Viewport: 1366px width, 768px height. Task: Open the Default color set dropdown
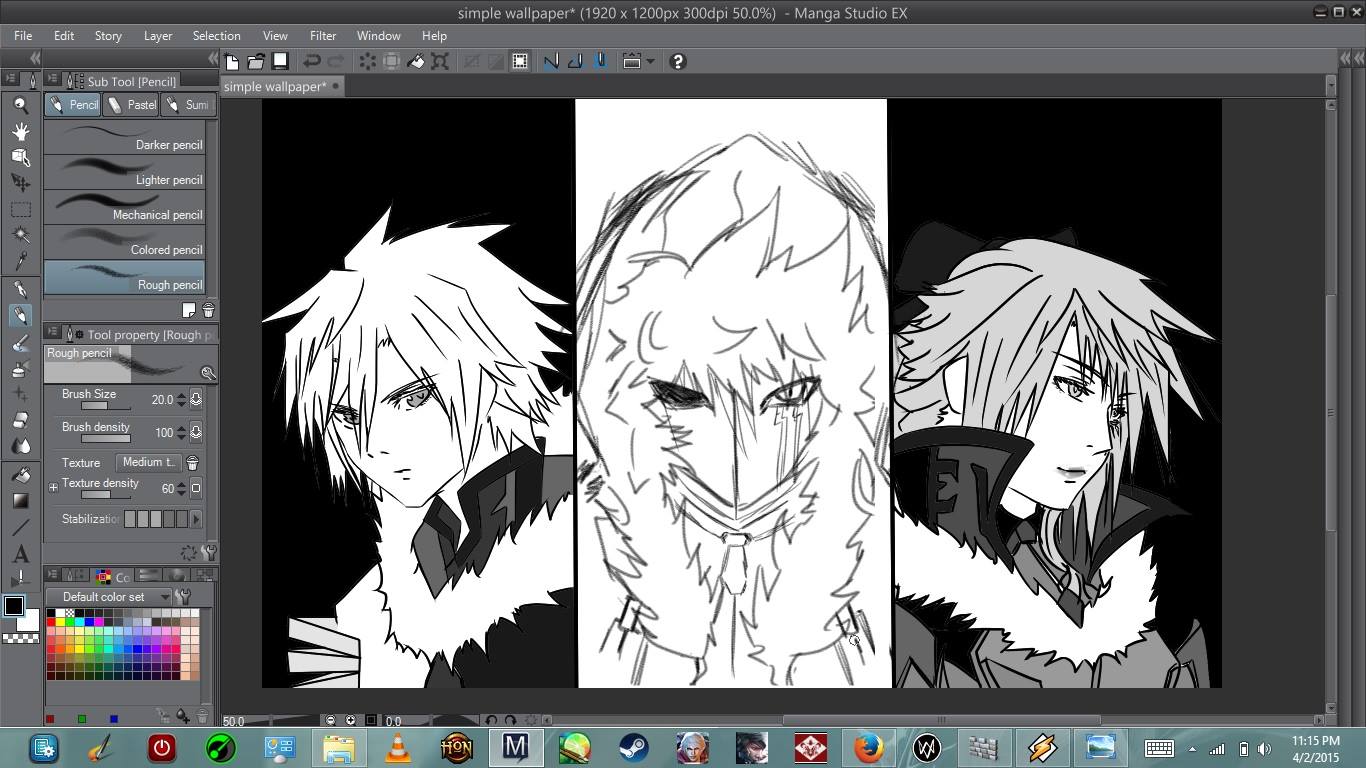[x=108, y=597]
